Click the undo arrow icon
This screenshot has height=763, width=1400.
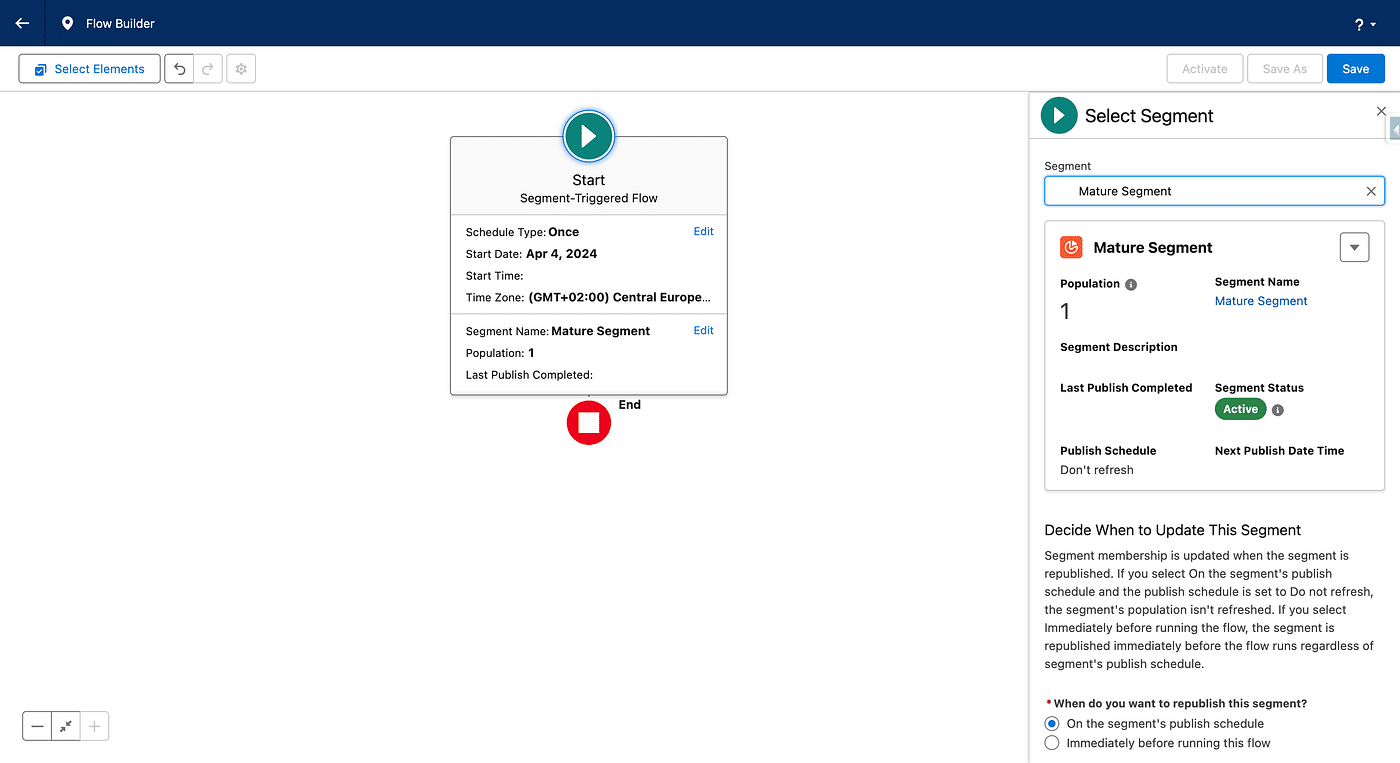click(x=179, y=69)
